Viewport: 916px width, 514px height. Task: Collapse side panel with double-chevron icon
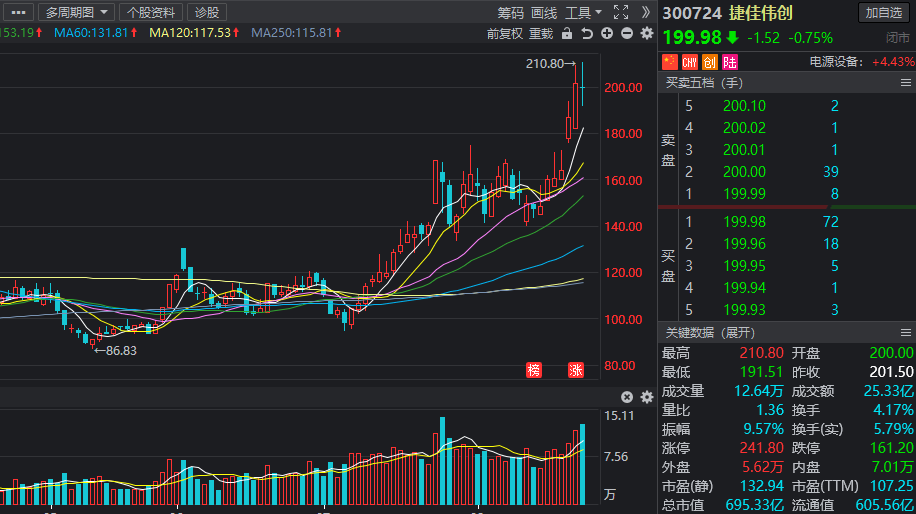[x=645, y=12]
